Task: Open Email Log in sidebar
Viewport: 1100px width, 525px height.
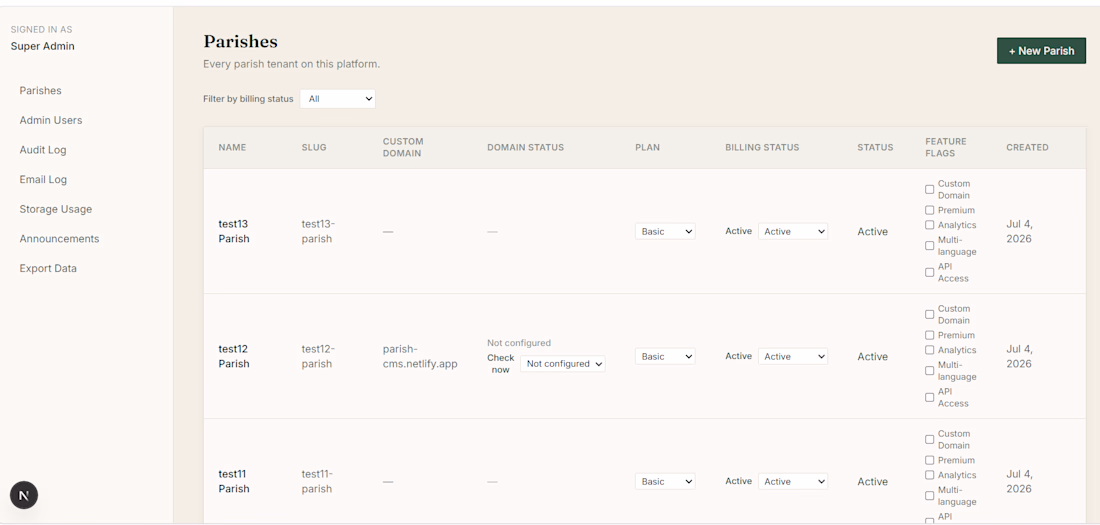Action: 43,180
